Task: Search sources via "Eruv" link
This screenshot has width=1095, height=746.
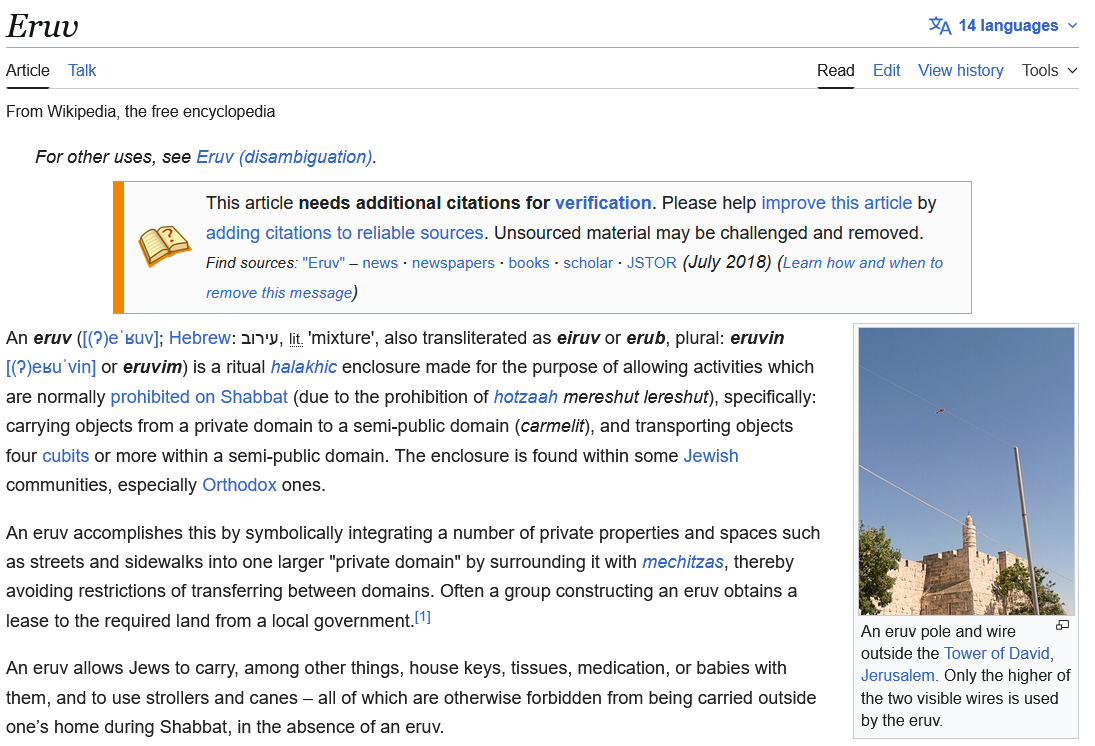Action: (323, 263)
